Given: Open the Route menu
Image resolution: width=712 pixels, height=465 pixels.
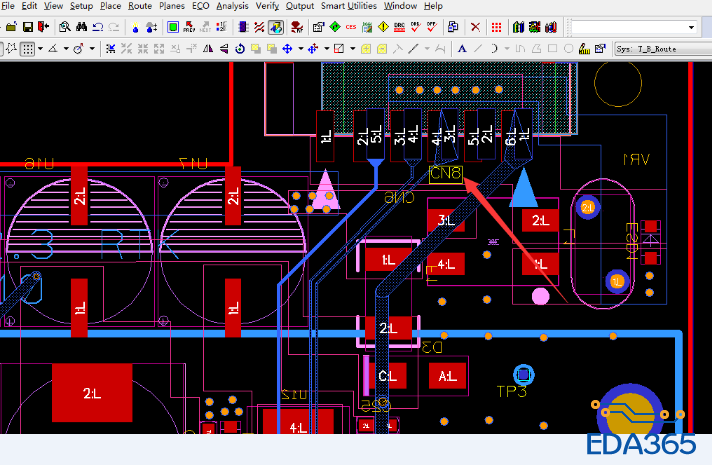Looking at the screenshot, I should [x=140, y=6].
